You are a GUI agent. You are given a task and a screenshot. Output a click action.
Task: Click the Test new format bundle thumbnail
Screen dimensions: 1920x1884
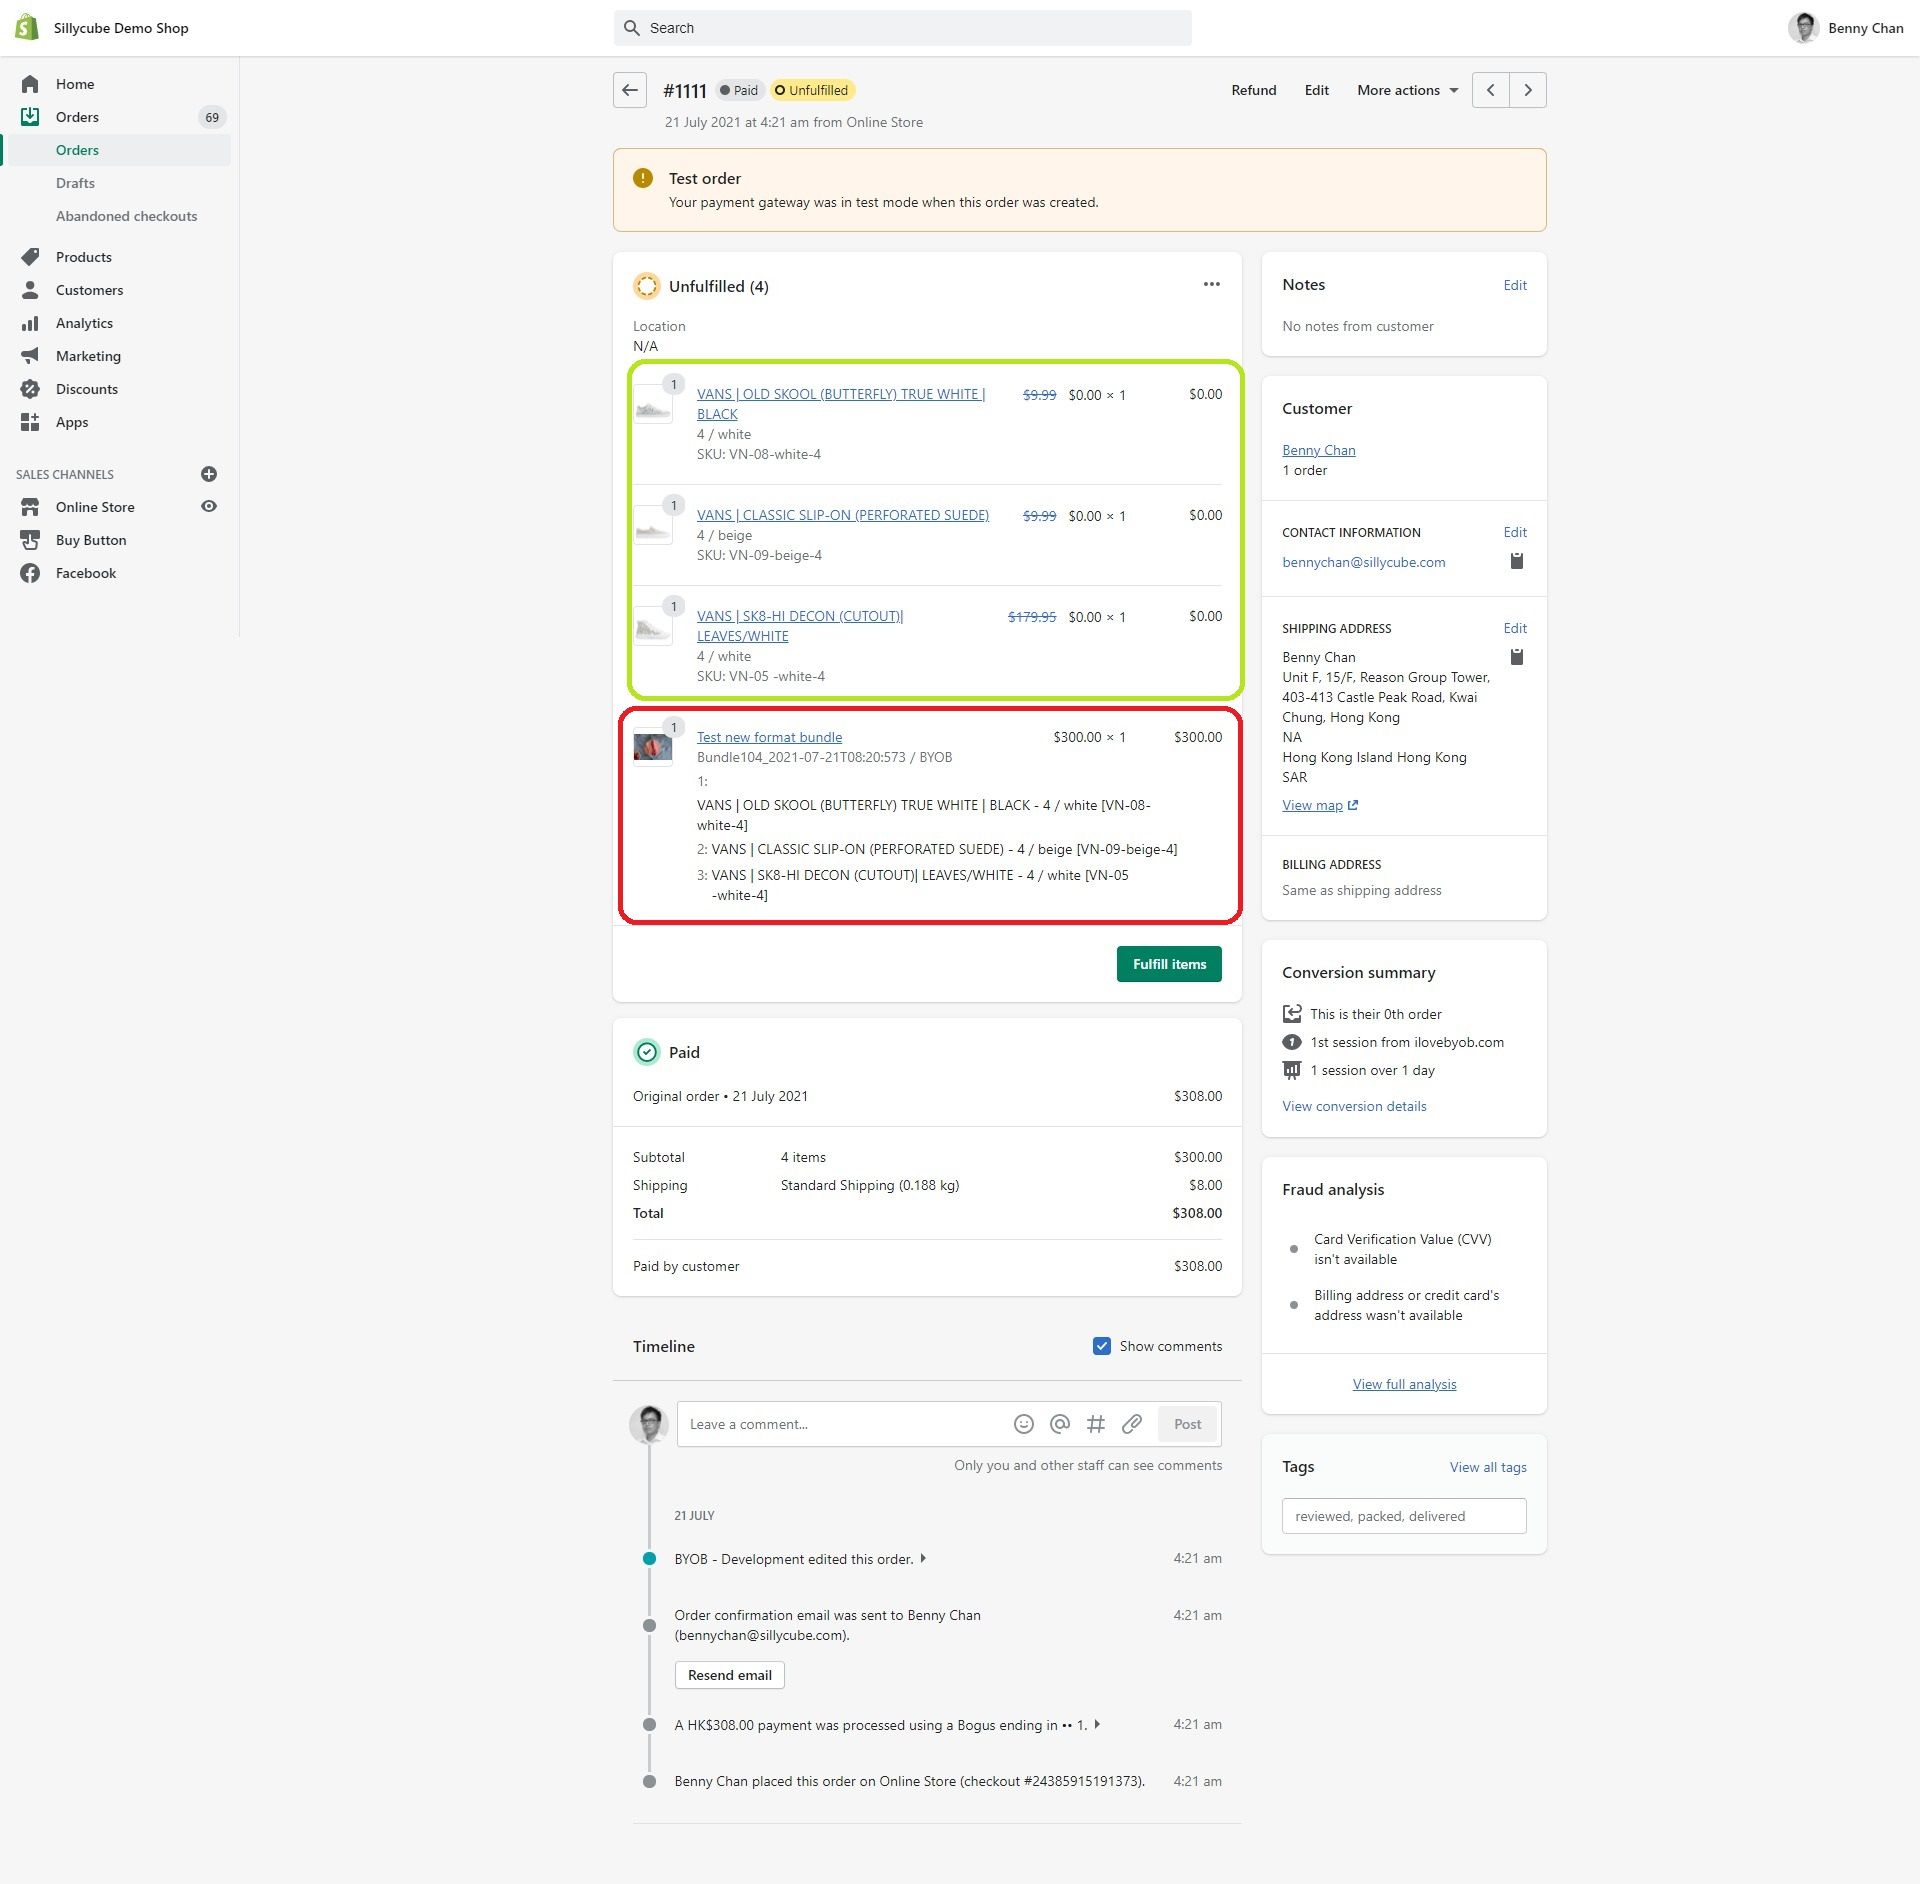pyautogui.click(x=653, y=747)
